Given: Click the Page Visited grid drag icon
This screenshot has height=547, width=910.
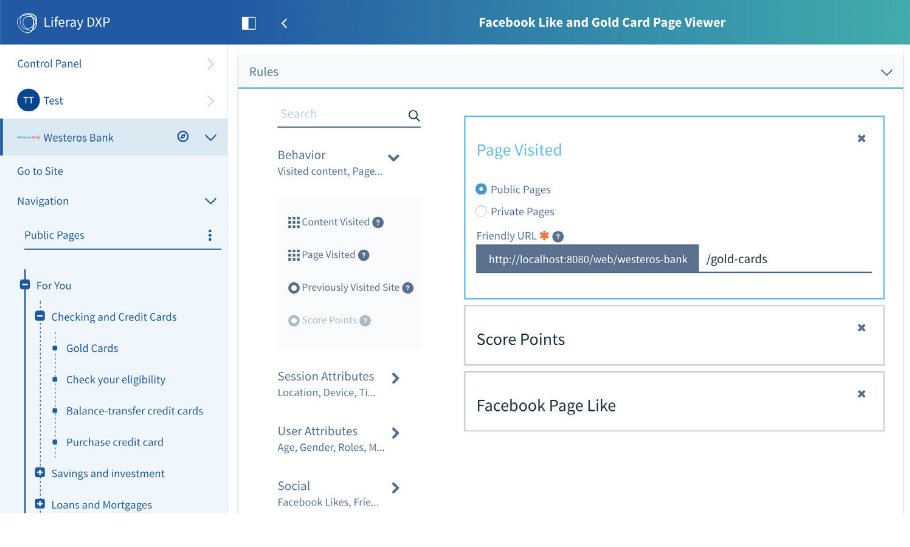Looking at the screenshot, I should 294,255.
